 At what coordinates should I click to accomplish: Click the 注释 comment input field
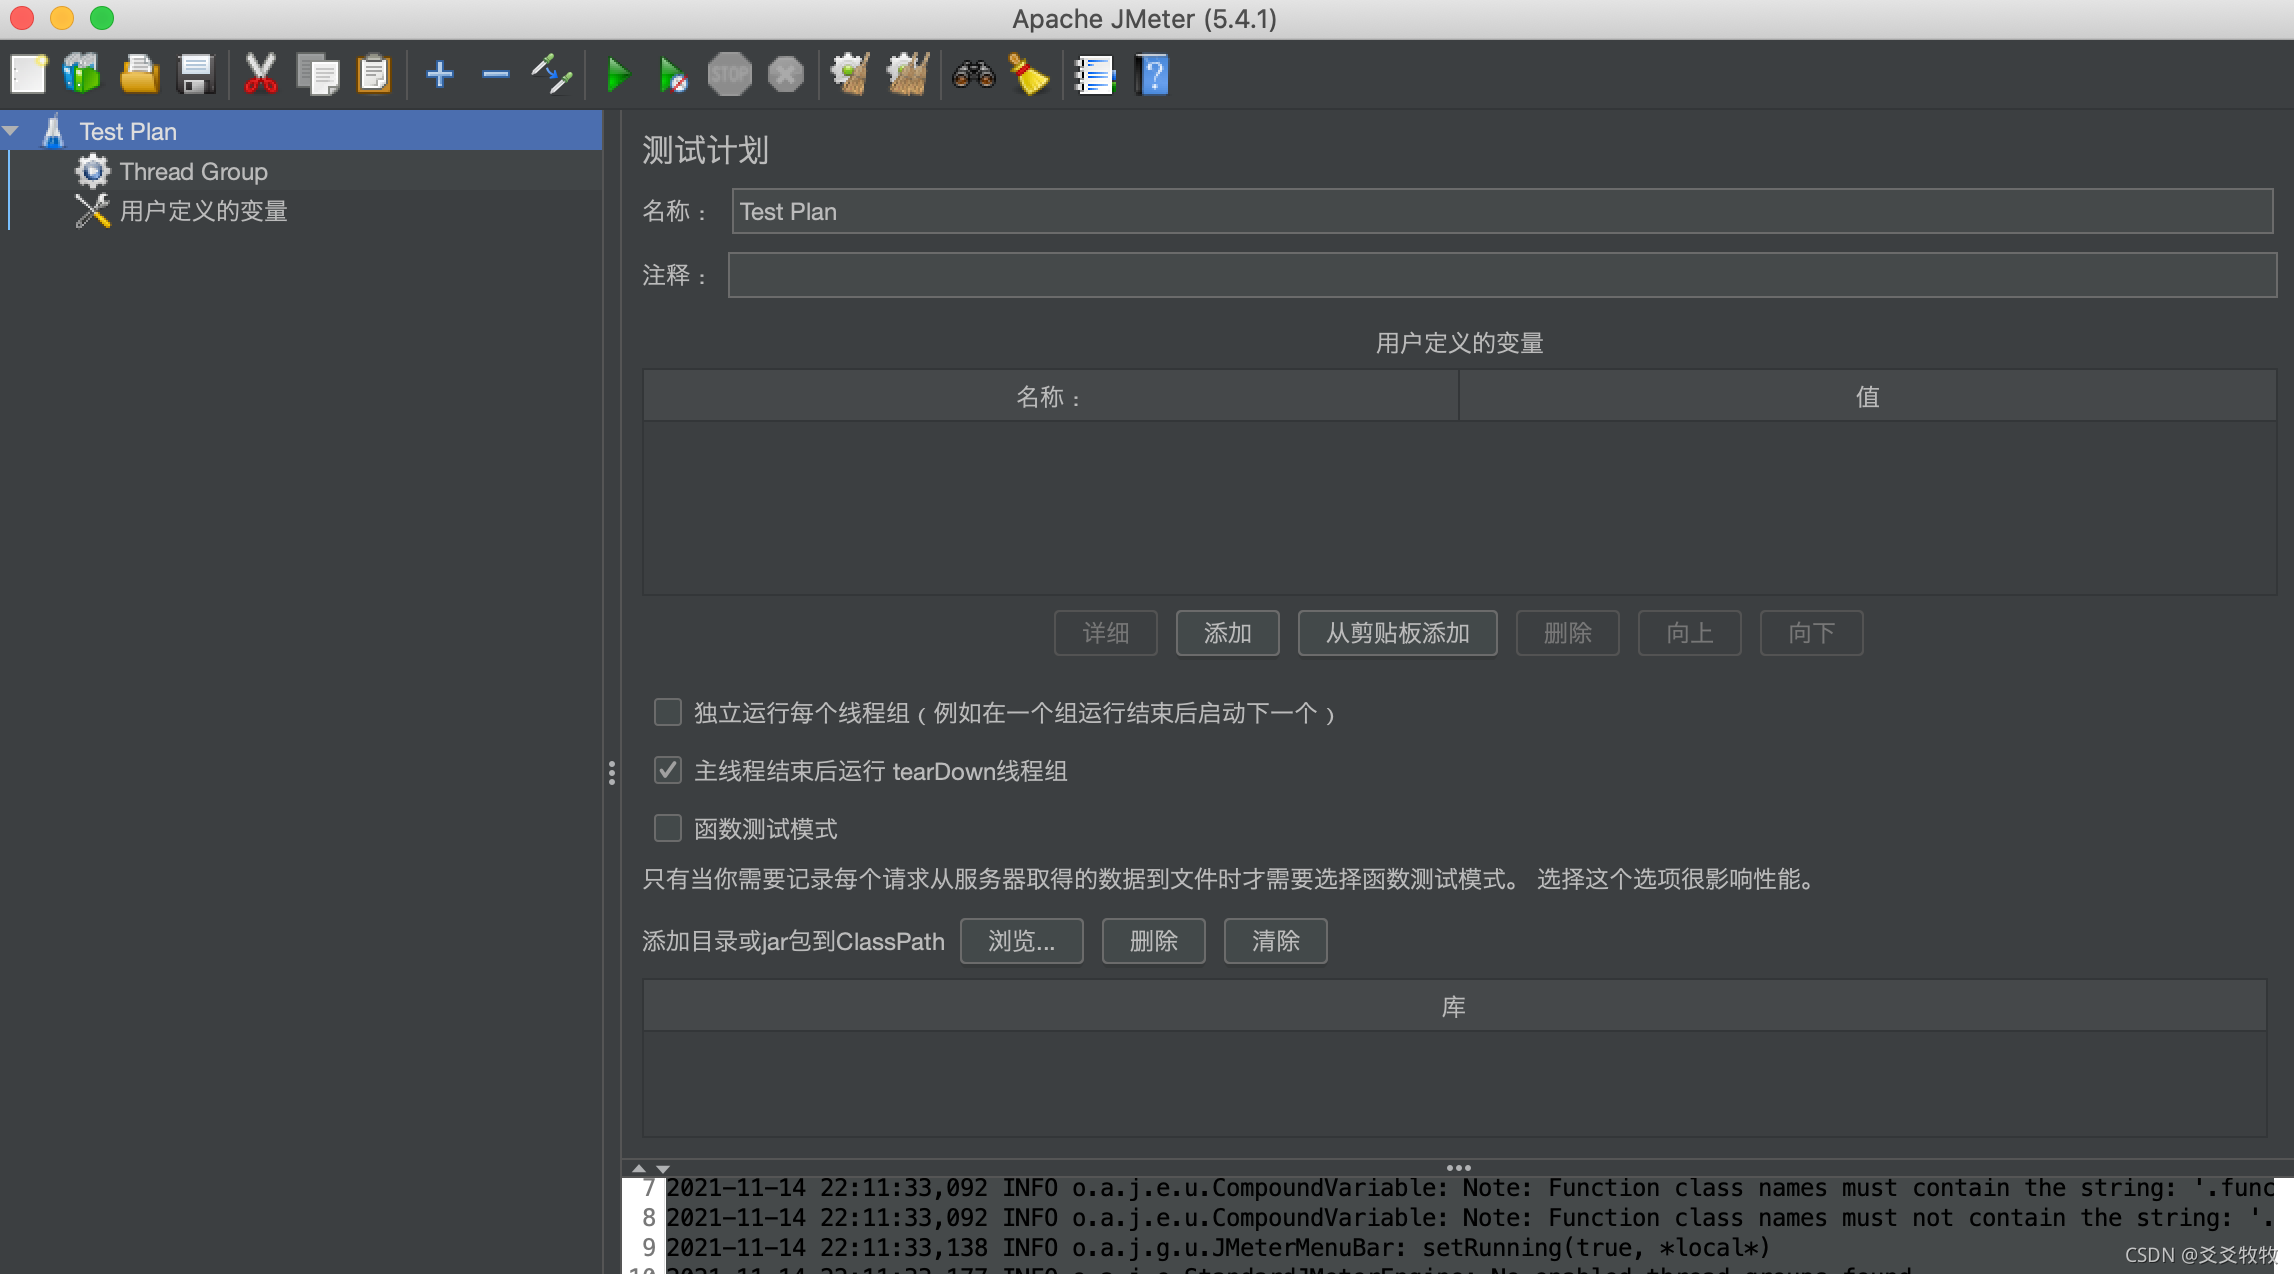click(1501, 275)
